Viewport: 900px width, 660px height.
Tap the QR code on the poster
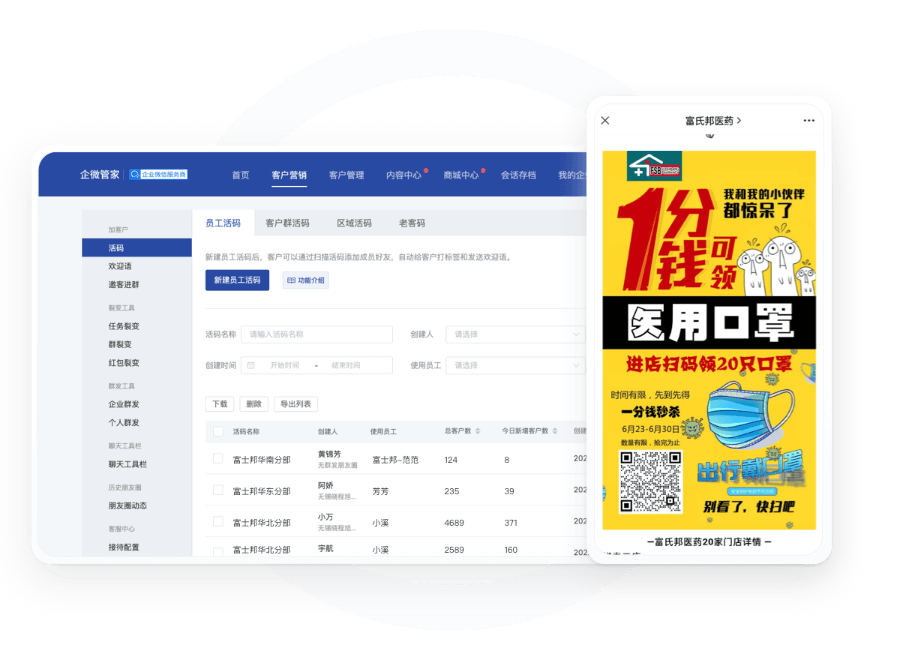(650, 482)
